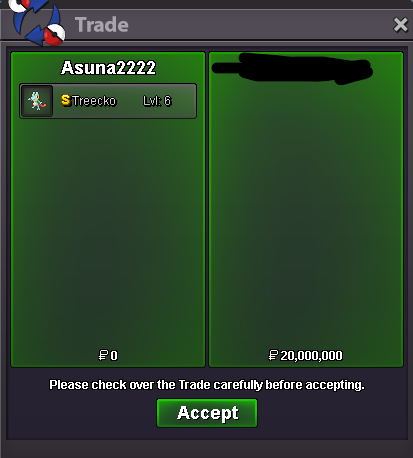Close the Trade window with X

pyautogui.click(x=400, y=25)
